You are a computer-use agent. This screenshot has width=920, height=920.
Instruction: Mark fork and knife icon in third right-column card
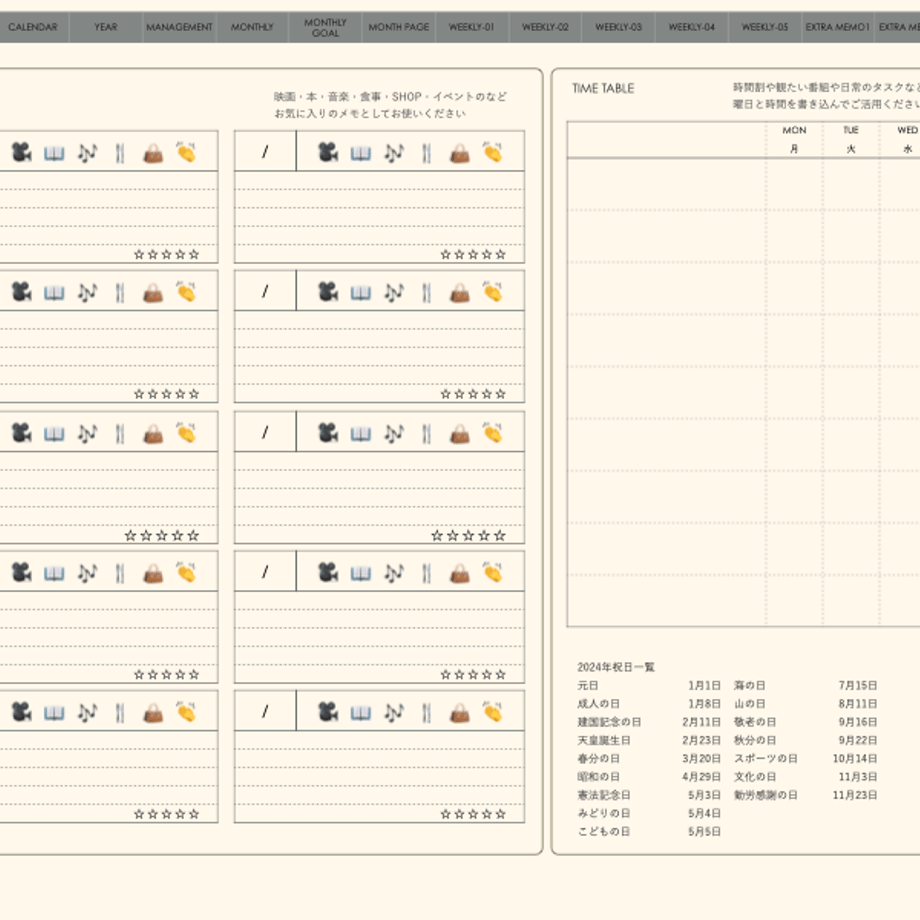pos(427,433)
